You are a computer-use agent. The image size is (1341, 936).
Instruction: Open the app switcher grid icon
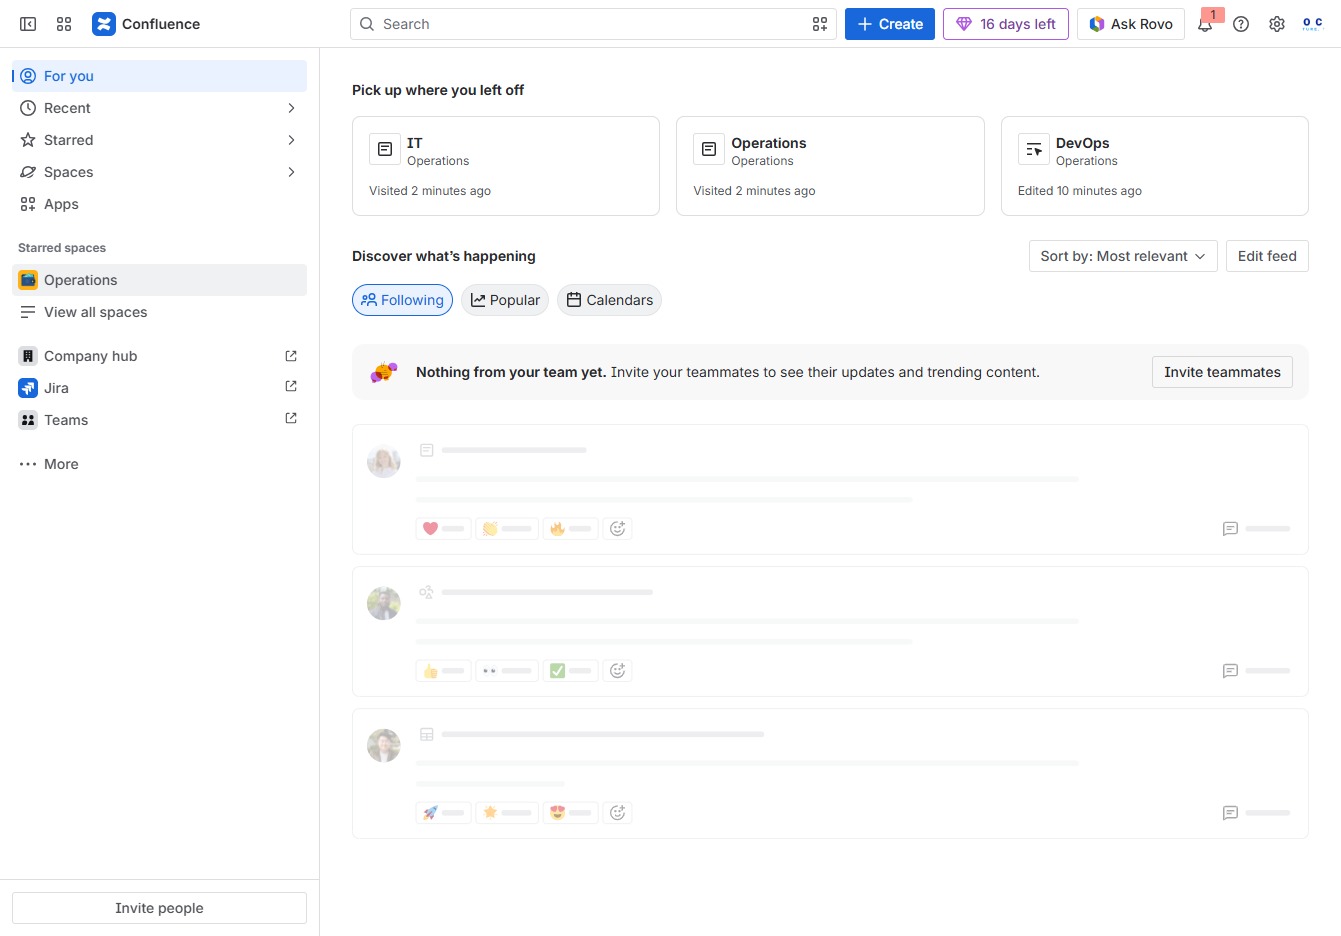tap(64, 24)
